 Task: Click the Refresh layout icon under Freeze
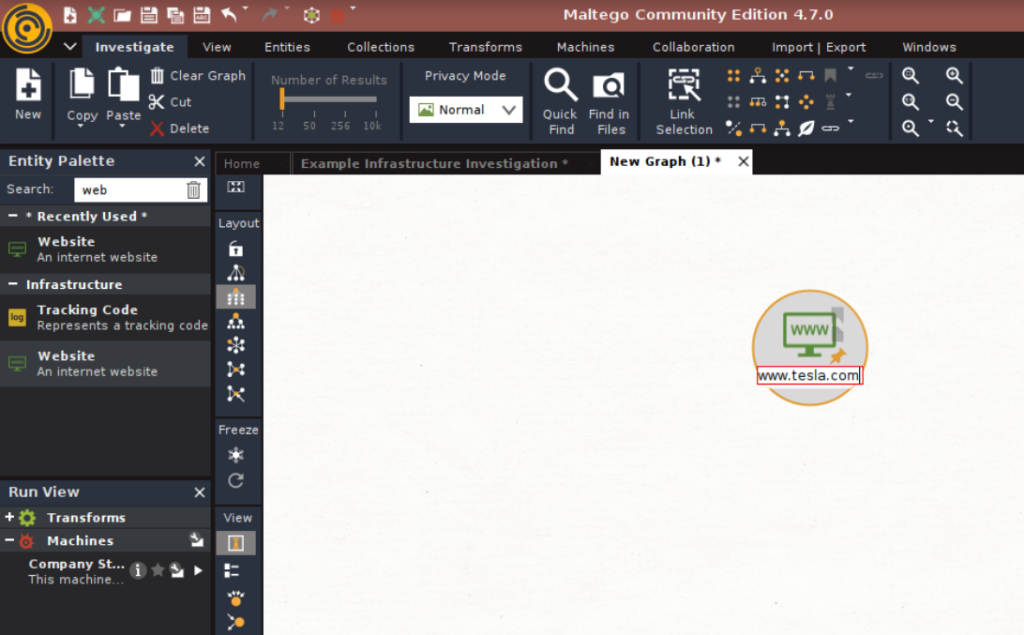click(236, 481)
